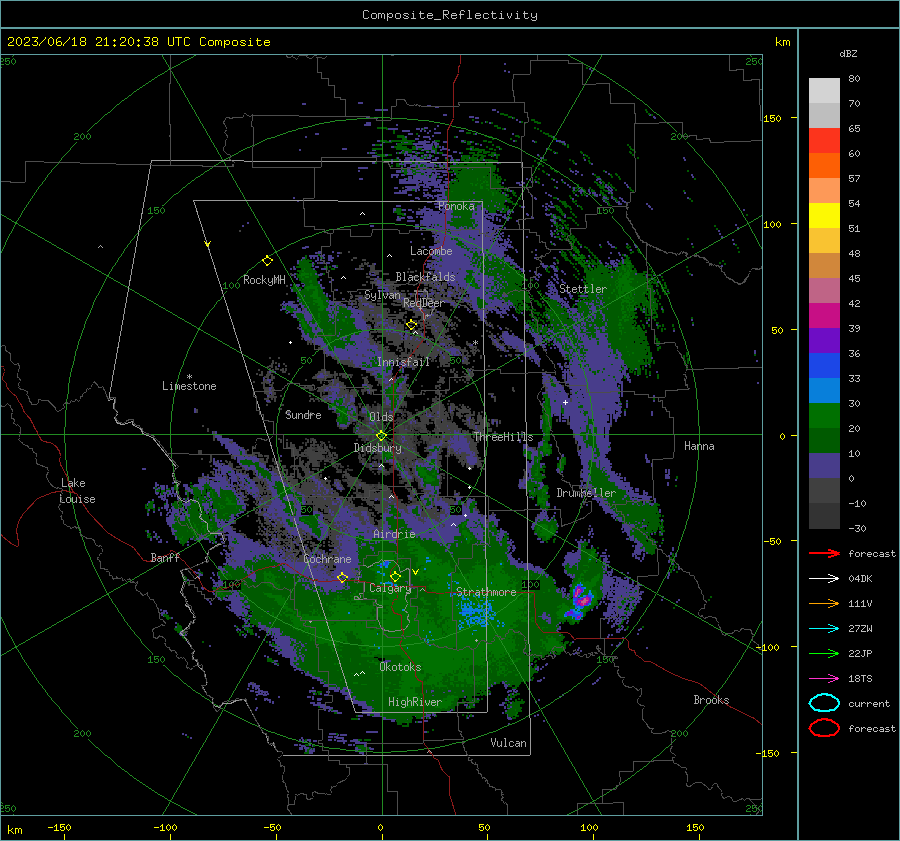Click the white 04DK arrow legend icon
900x841 pixels.
point(824,579)
